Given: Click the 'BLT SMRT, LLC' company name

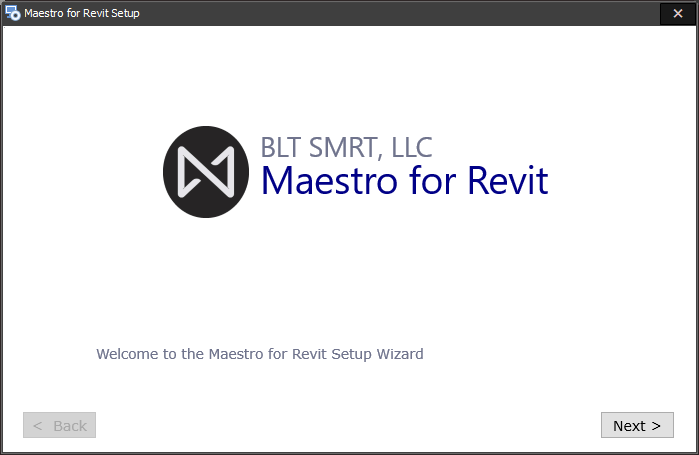Looking at the screenshot, I should (x=346, y=148).
